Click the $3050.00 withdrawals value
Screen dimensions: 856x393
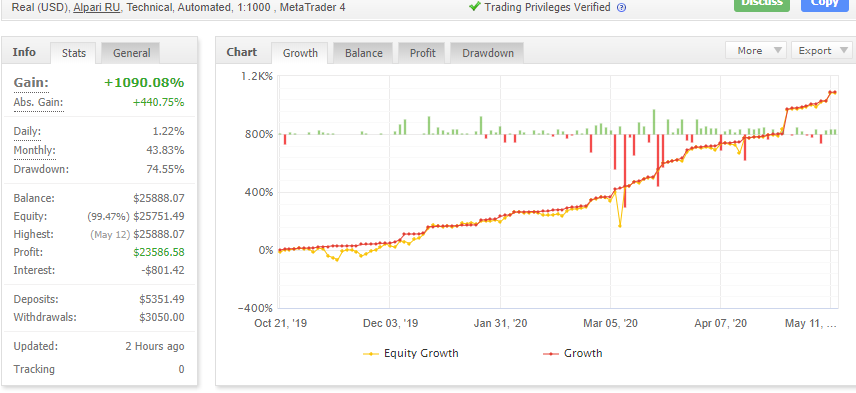pos(162,317)
